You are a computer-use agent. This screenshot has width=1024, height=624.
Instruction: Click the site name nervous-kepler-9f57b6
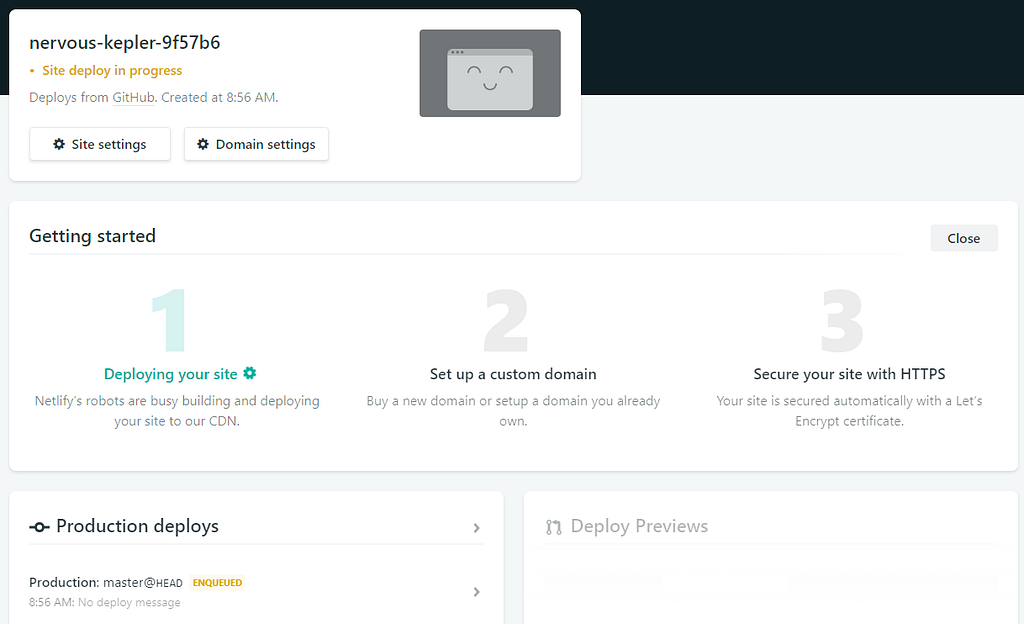[x=125, y=42]
